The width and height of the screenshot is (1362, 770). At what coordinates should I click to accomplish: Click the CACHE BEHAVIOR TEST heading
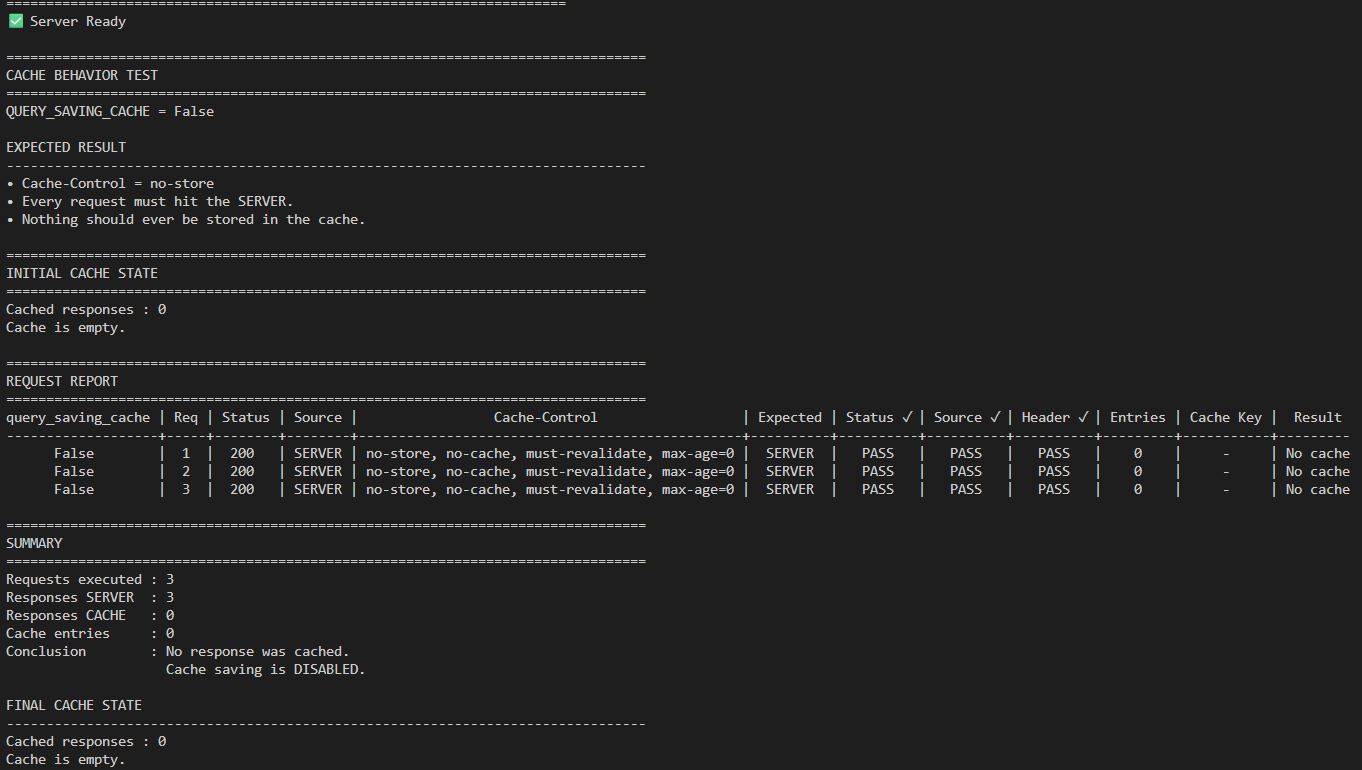coord(82,75)
